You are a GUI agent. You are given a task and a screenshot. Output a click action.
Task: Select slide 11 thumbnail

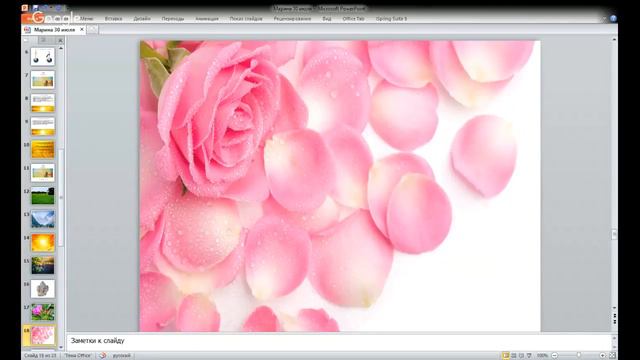pos(42,173)
